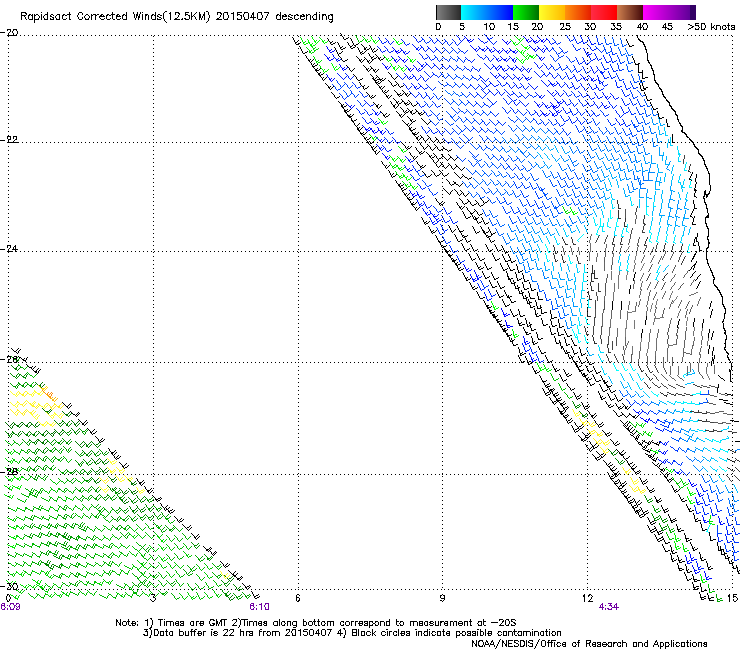Click the '-24' latitude axis label
Screen dimensions: 740x650
(x=9, y=249)
